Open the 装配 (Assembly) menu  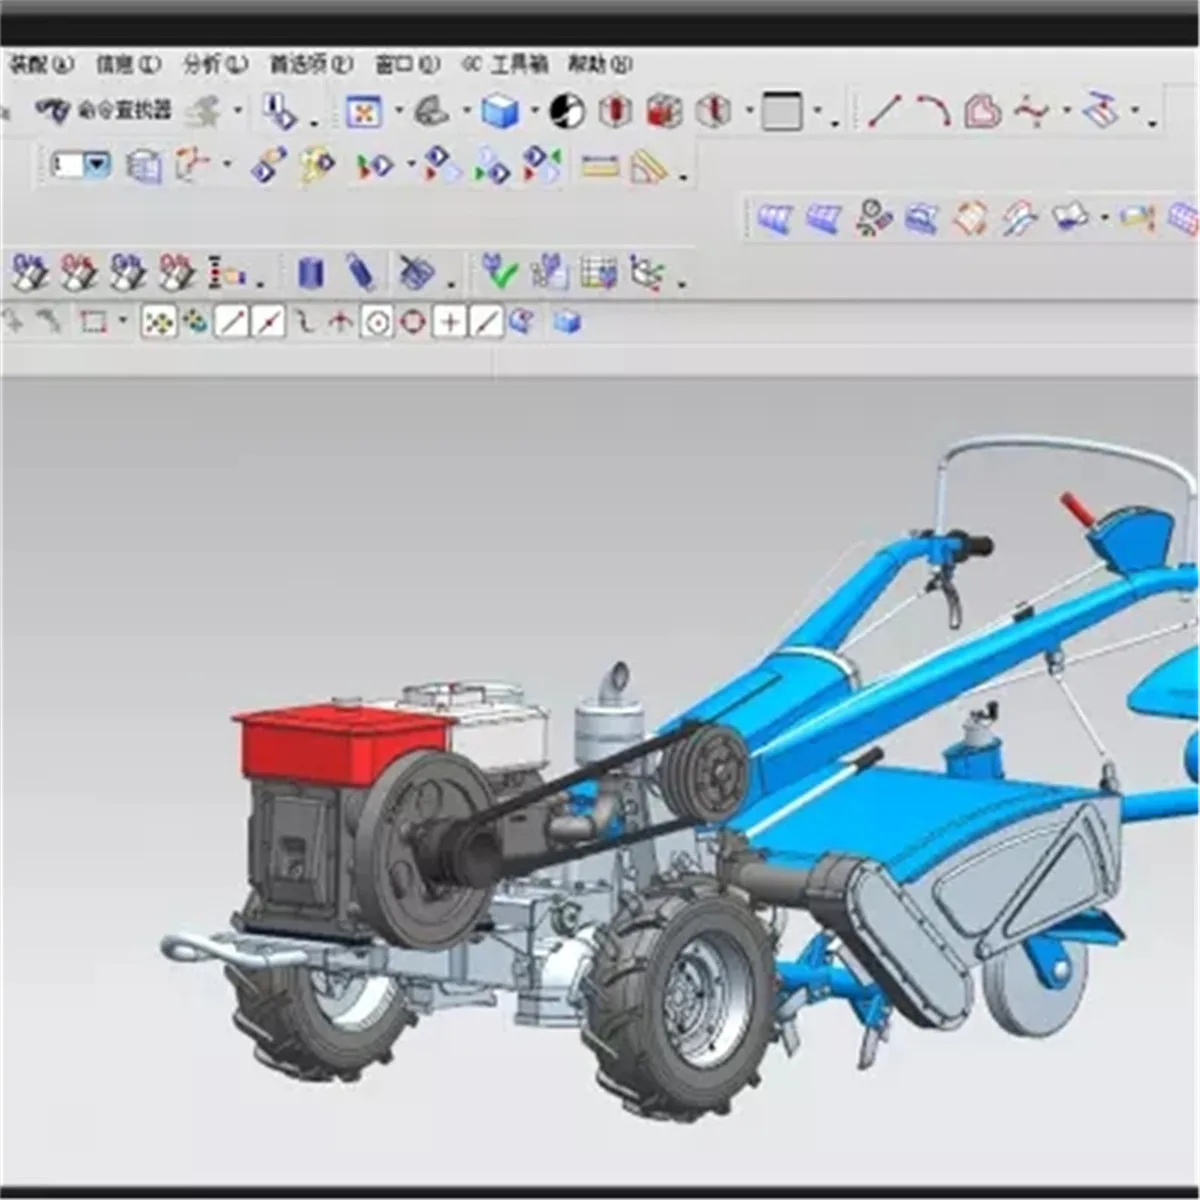41,65
